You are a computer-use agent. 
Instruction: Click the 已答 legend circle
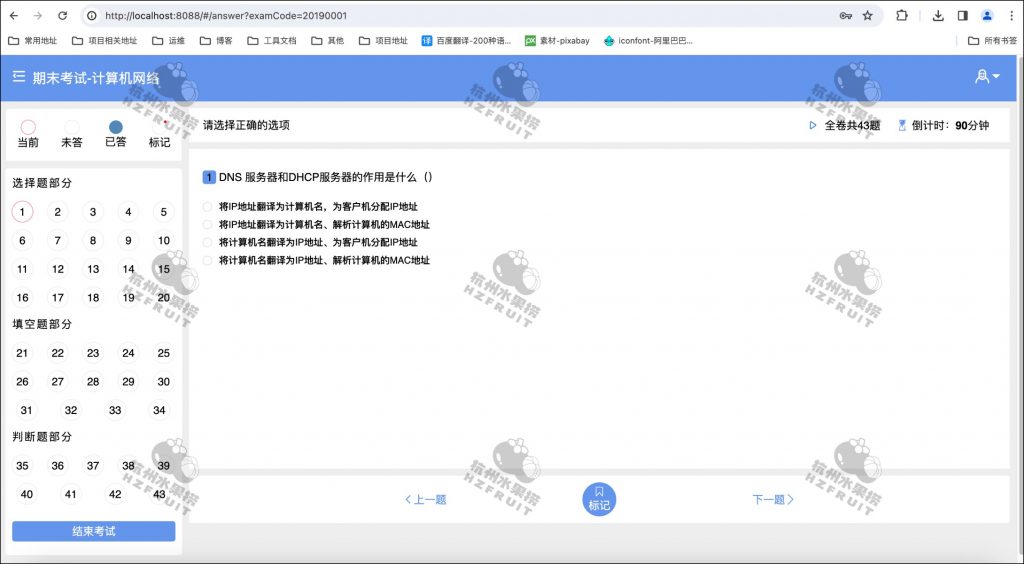(x=116, y=127)
